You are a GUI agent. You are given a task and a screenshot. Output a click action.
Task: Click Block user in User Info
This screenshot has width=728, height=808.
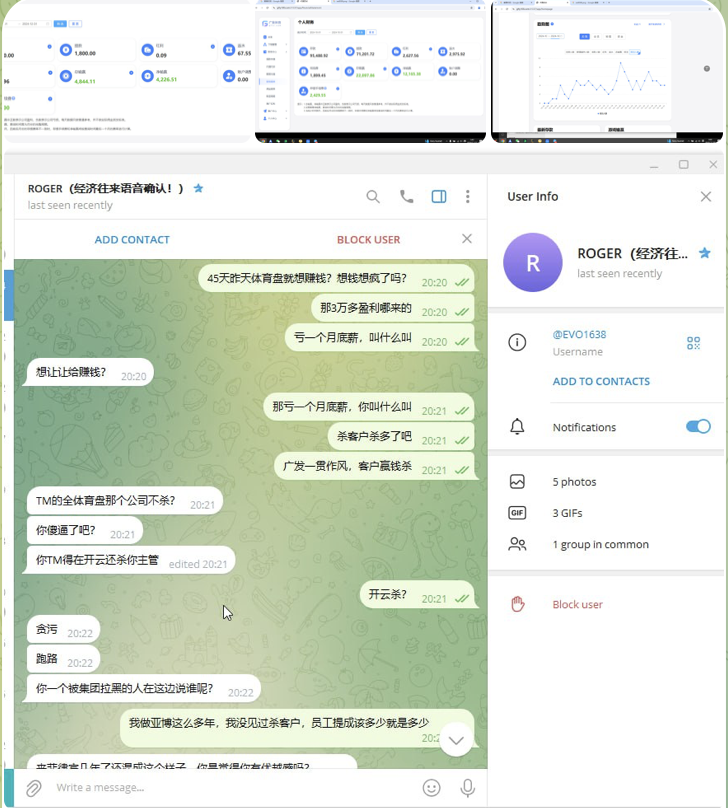[578, 604]
